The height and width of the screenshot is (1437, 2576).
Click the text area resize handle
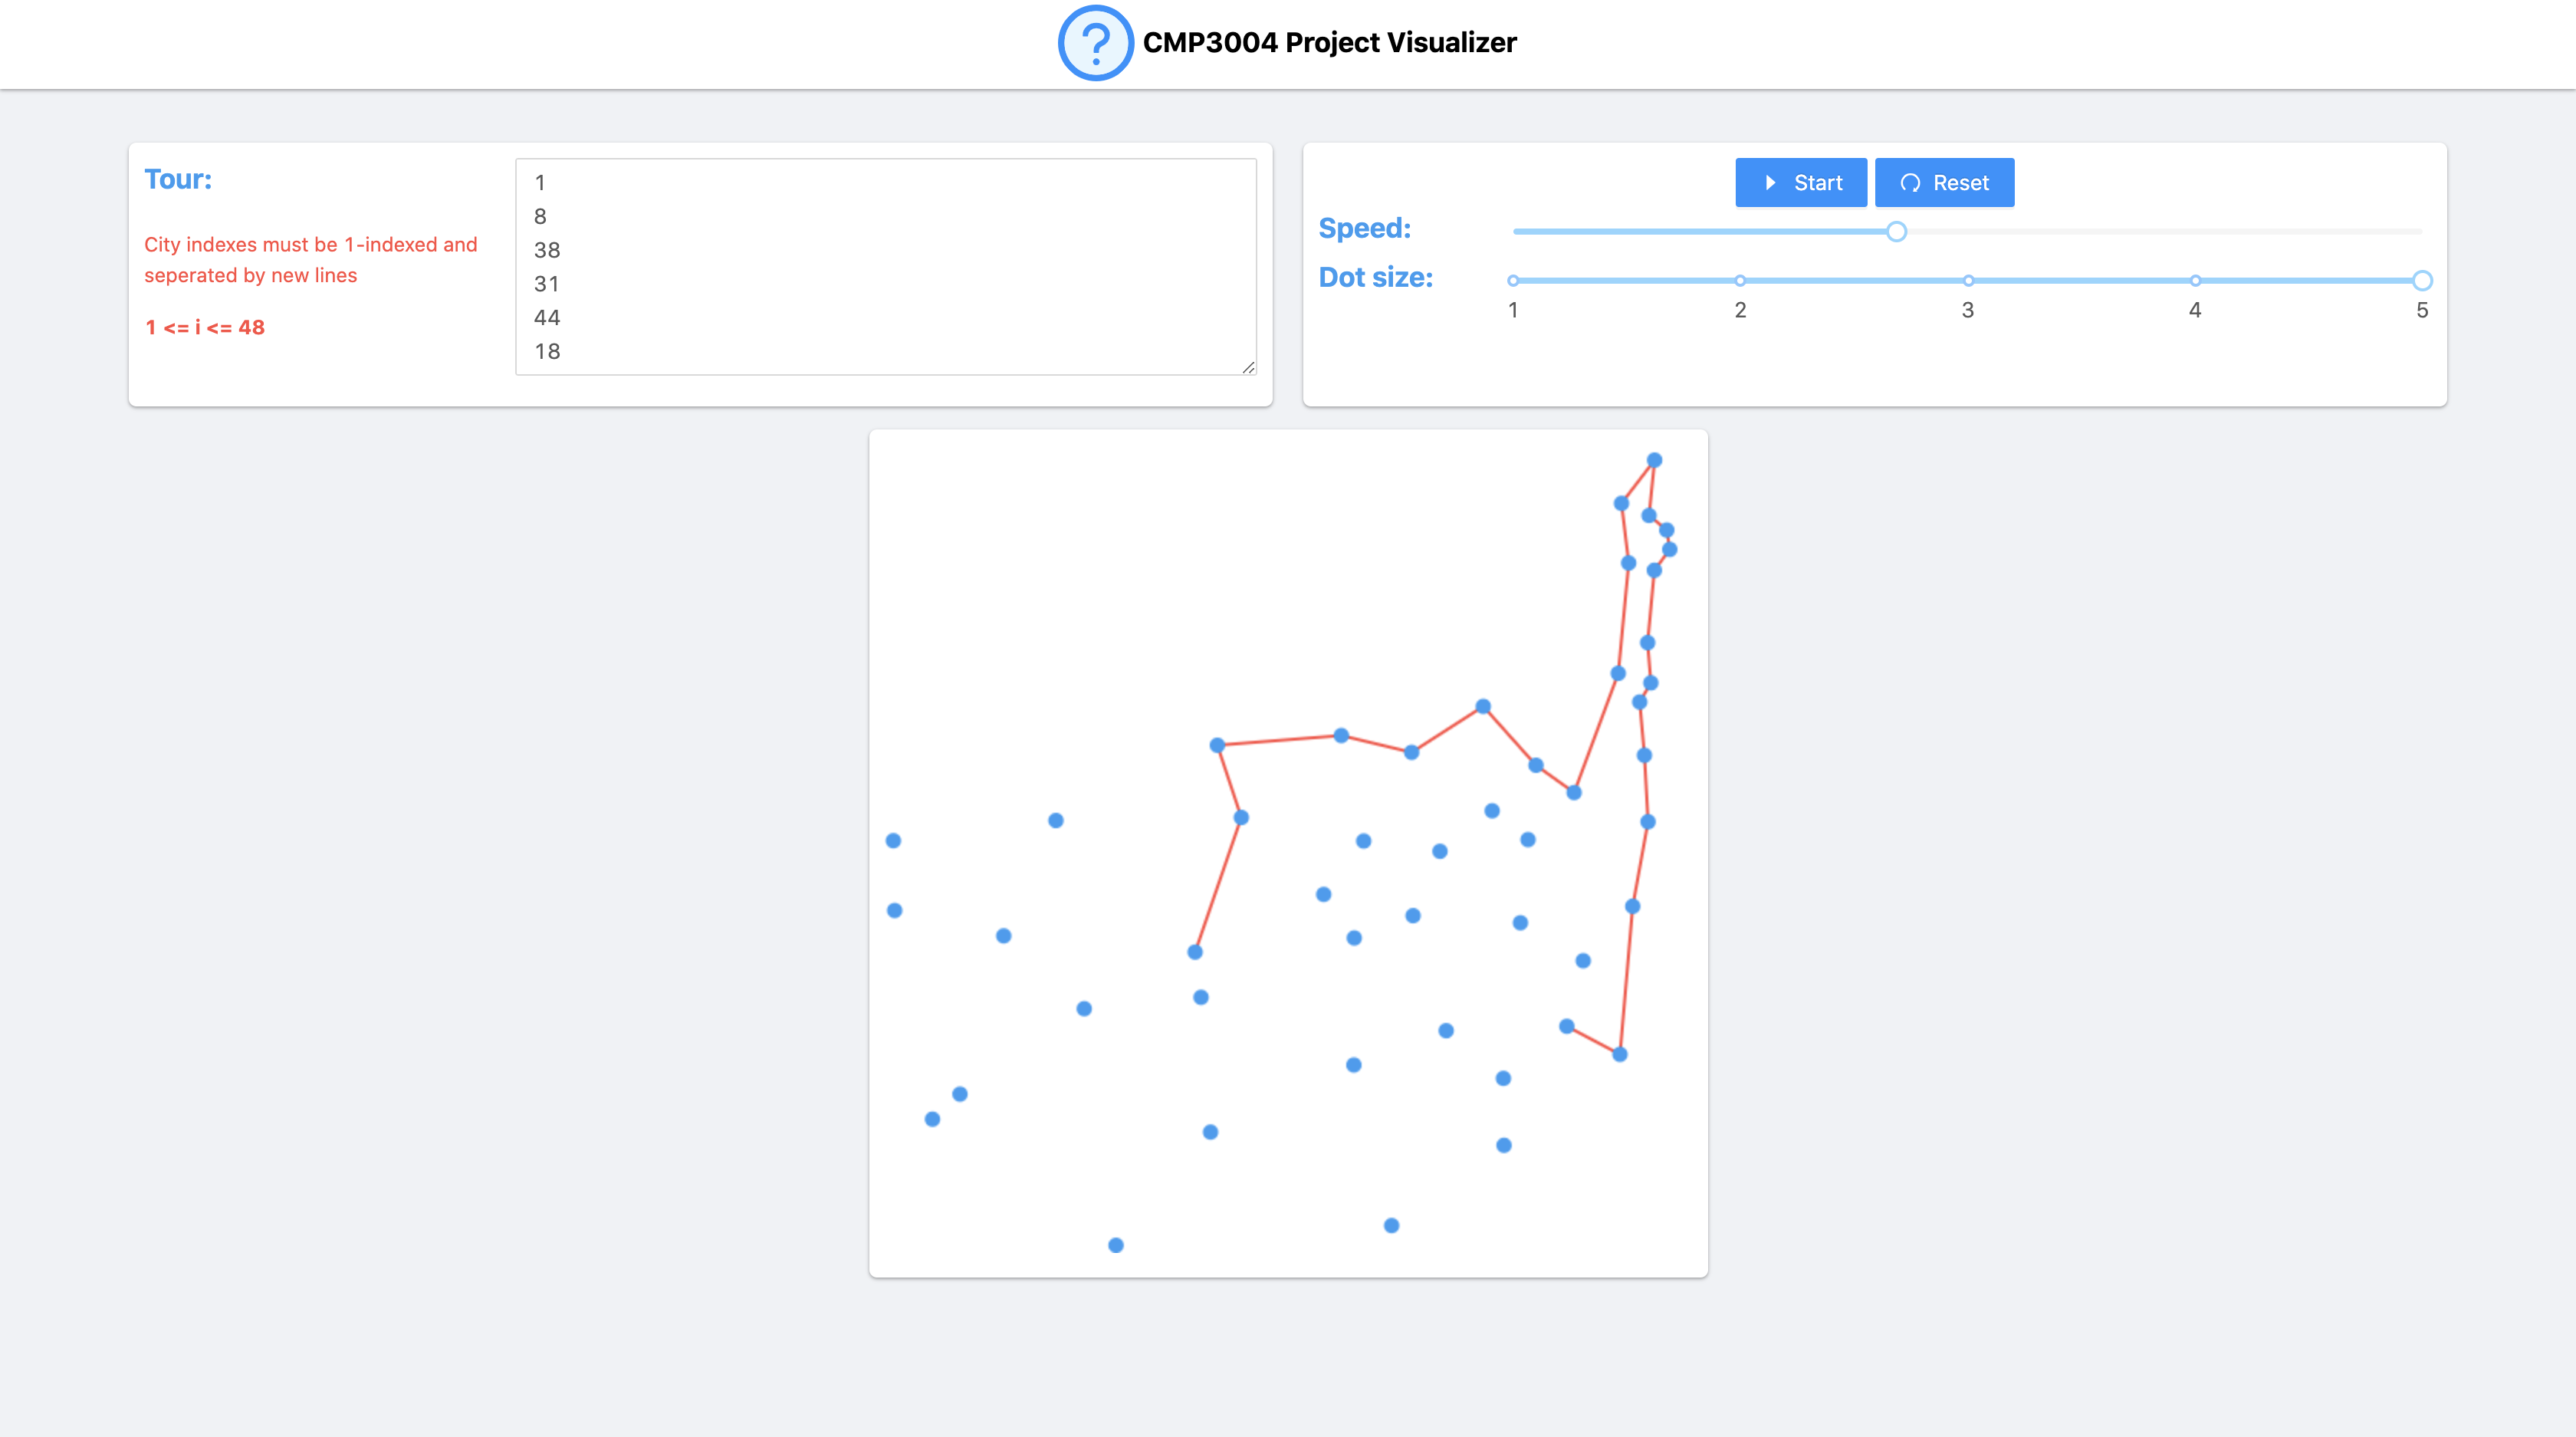point(1248,367)
